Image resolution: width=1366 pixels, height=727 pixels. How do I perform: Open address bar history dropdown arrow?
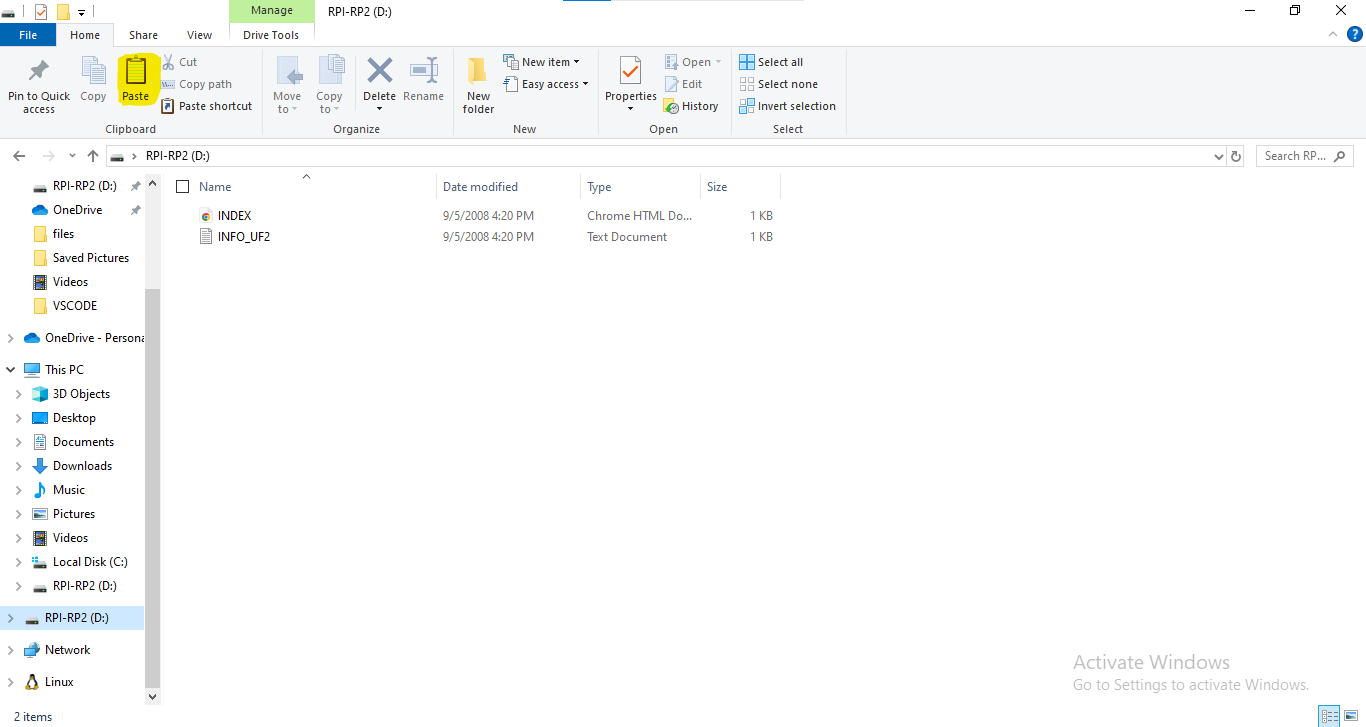(1218, 156)
